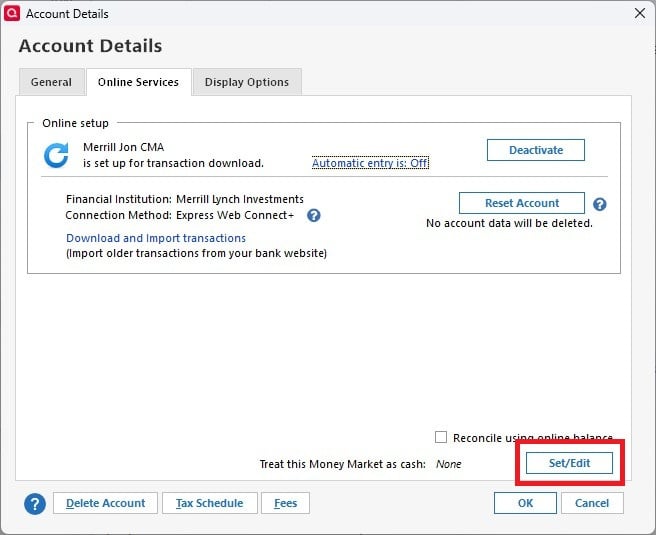Screen dimensions: 656x535
Task: Dismiss dialog with Cancel button
Action: [592, 503]
